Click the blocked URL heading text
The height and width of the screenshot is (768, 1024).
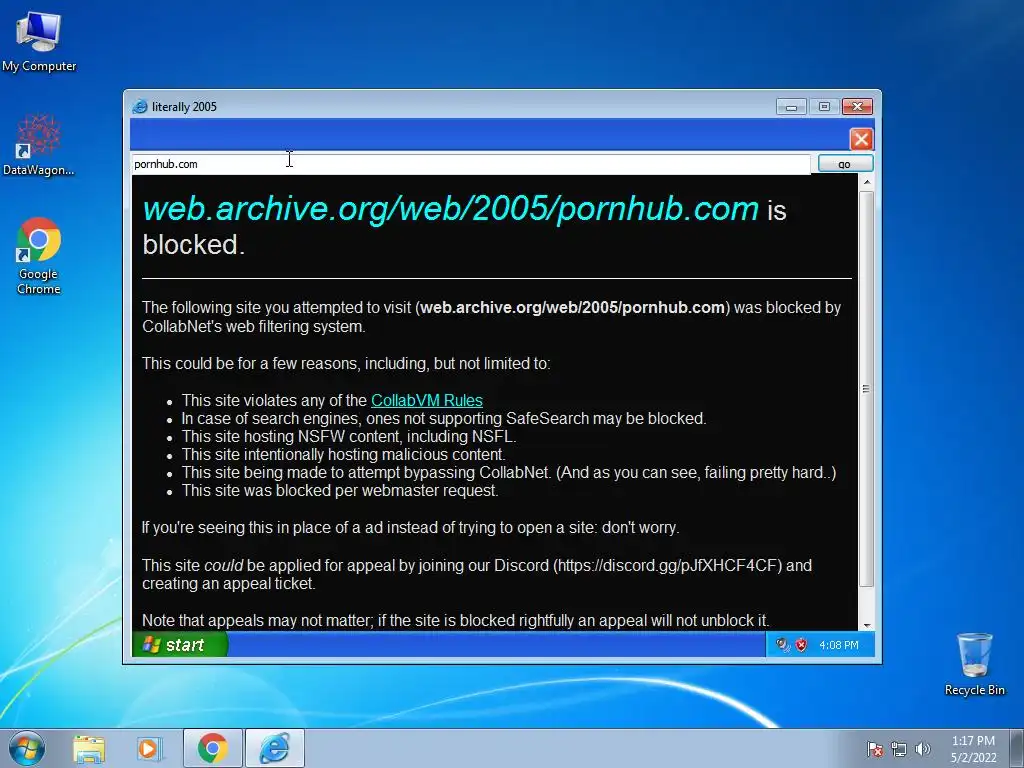tap(451, 208)
